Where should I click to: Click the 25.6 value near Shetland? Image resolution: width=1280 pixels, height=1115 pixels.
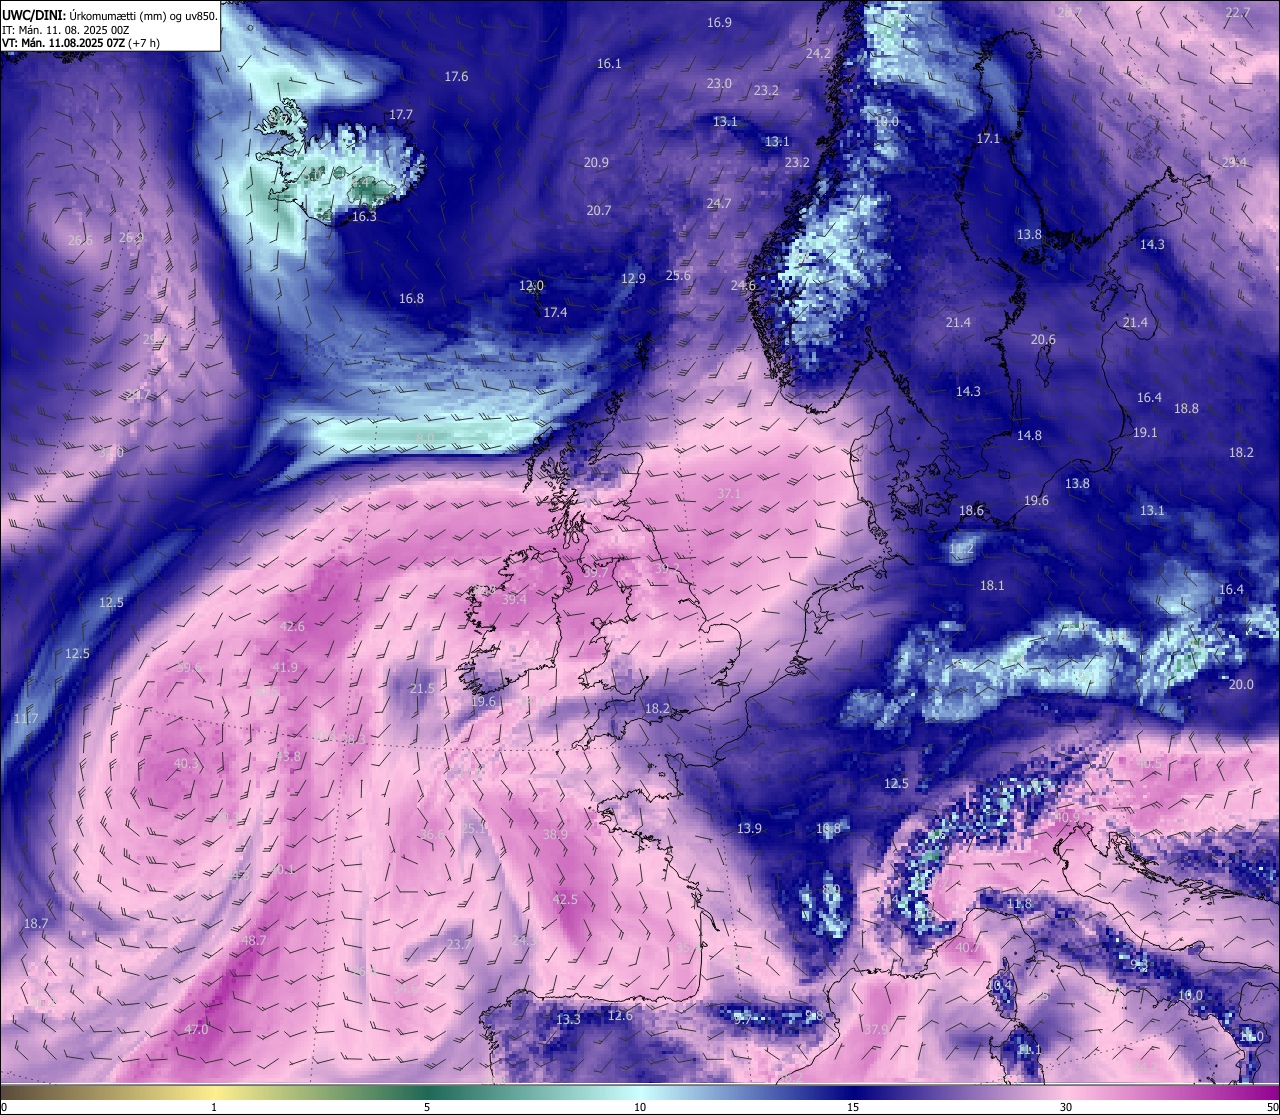click(x=678, y=275)
